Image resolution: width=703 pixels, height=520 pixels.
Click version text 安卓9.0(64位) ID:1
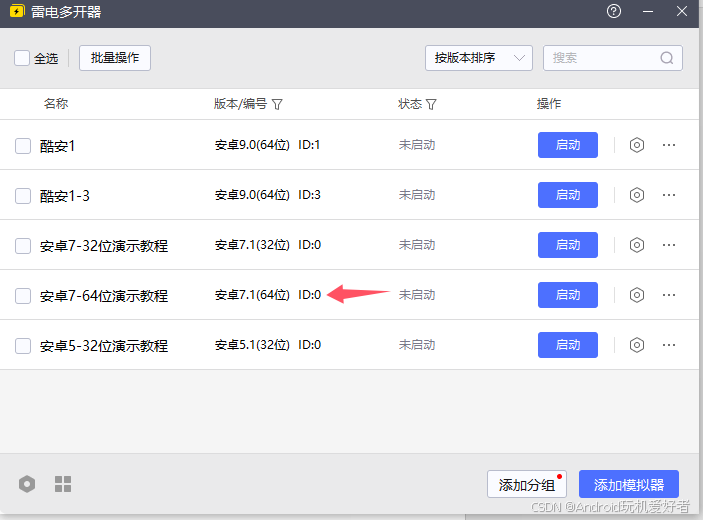[x=268, y=145]
